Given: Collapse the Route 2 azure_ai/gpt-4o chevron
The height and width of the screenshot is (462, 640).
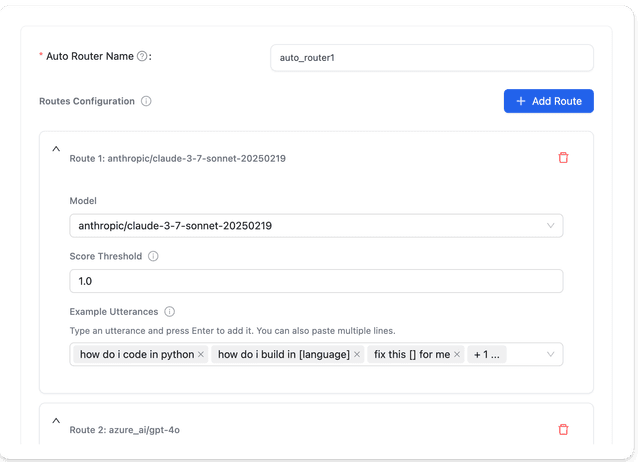Looking at the screenshot, I should tap(56, 421).
